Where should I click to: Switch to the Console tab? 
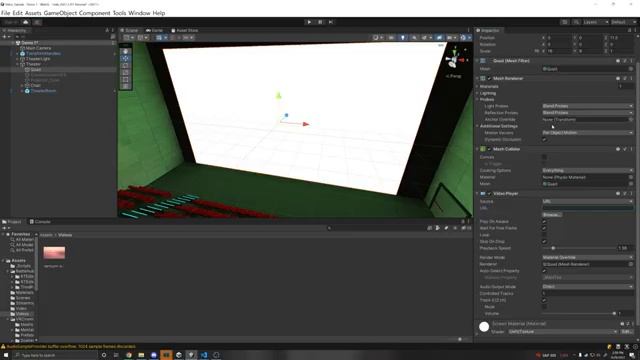pyautogui.click(x=40, y=222)
